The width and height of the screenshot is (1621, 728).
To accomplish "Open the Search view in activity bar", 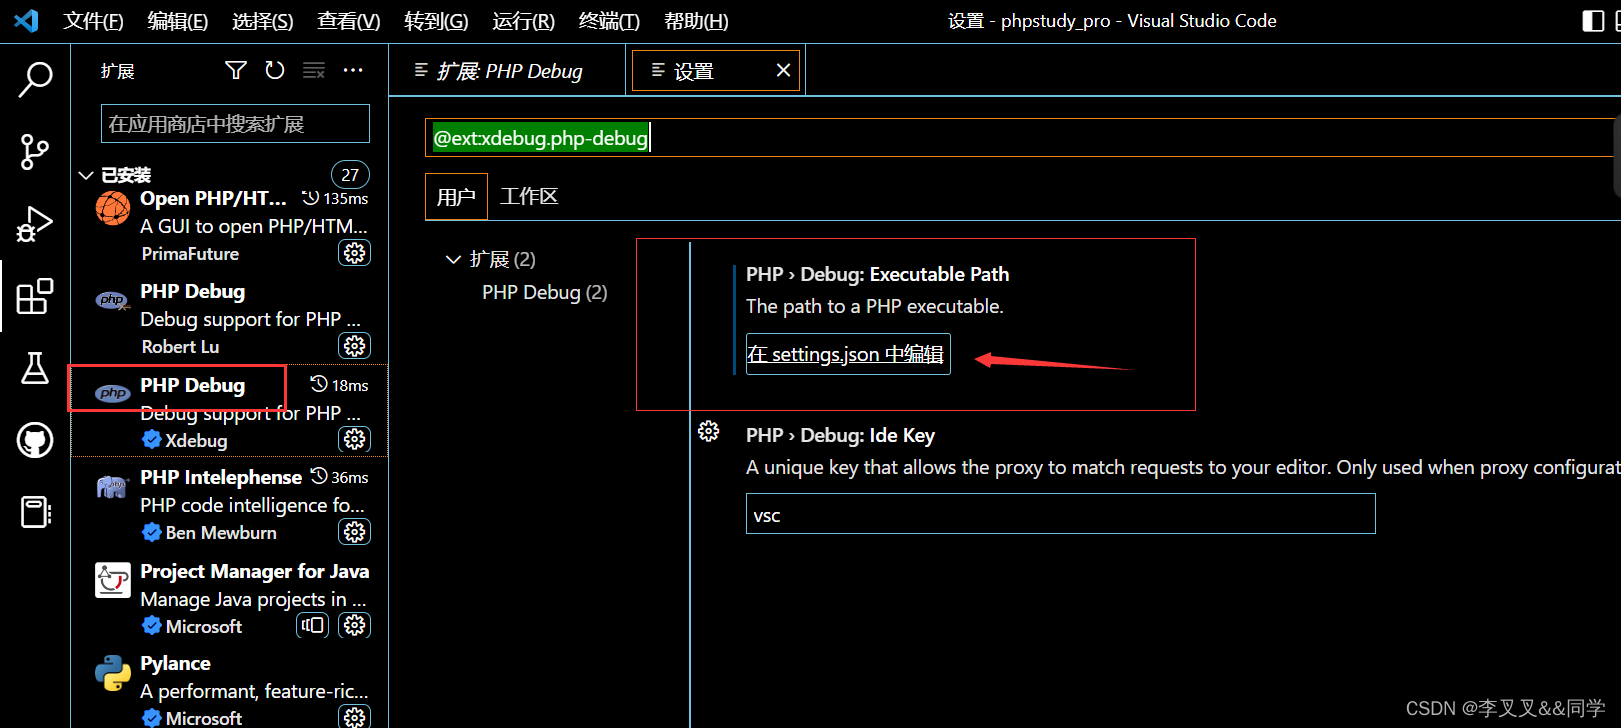I will [x=35, y=80].
